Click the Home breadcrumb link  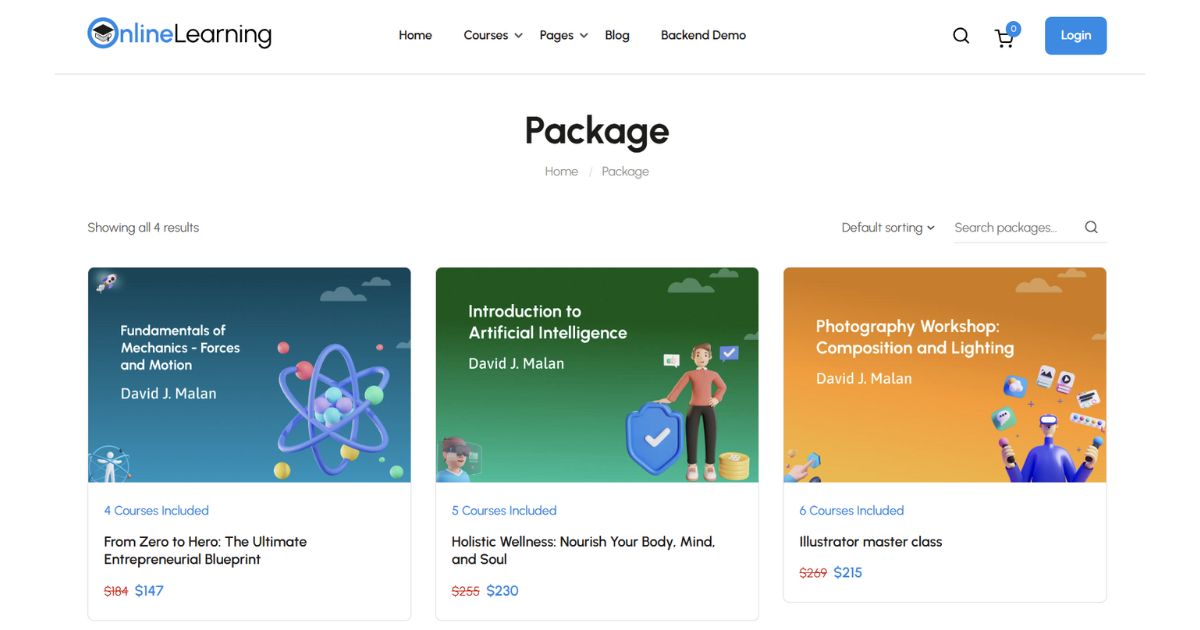[x=561, y=171]
